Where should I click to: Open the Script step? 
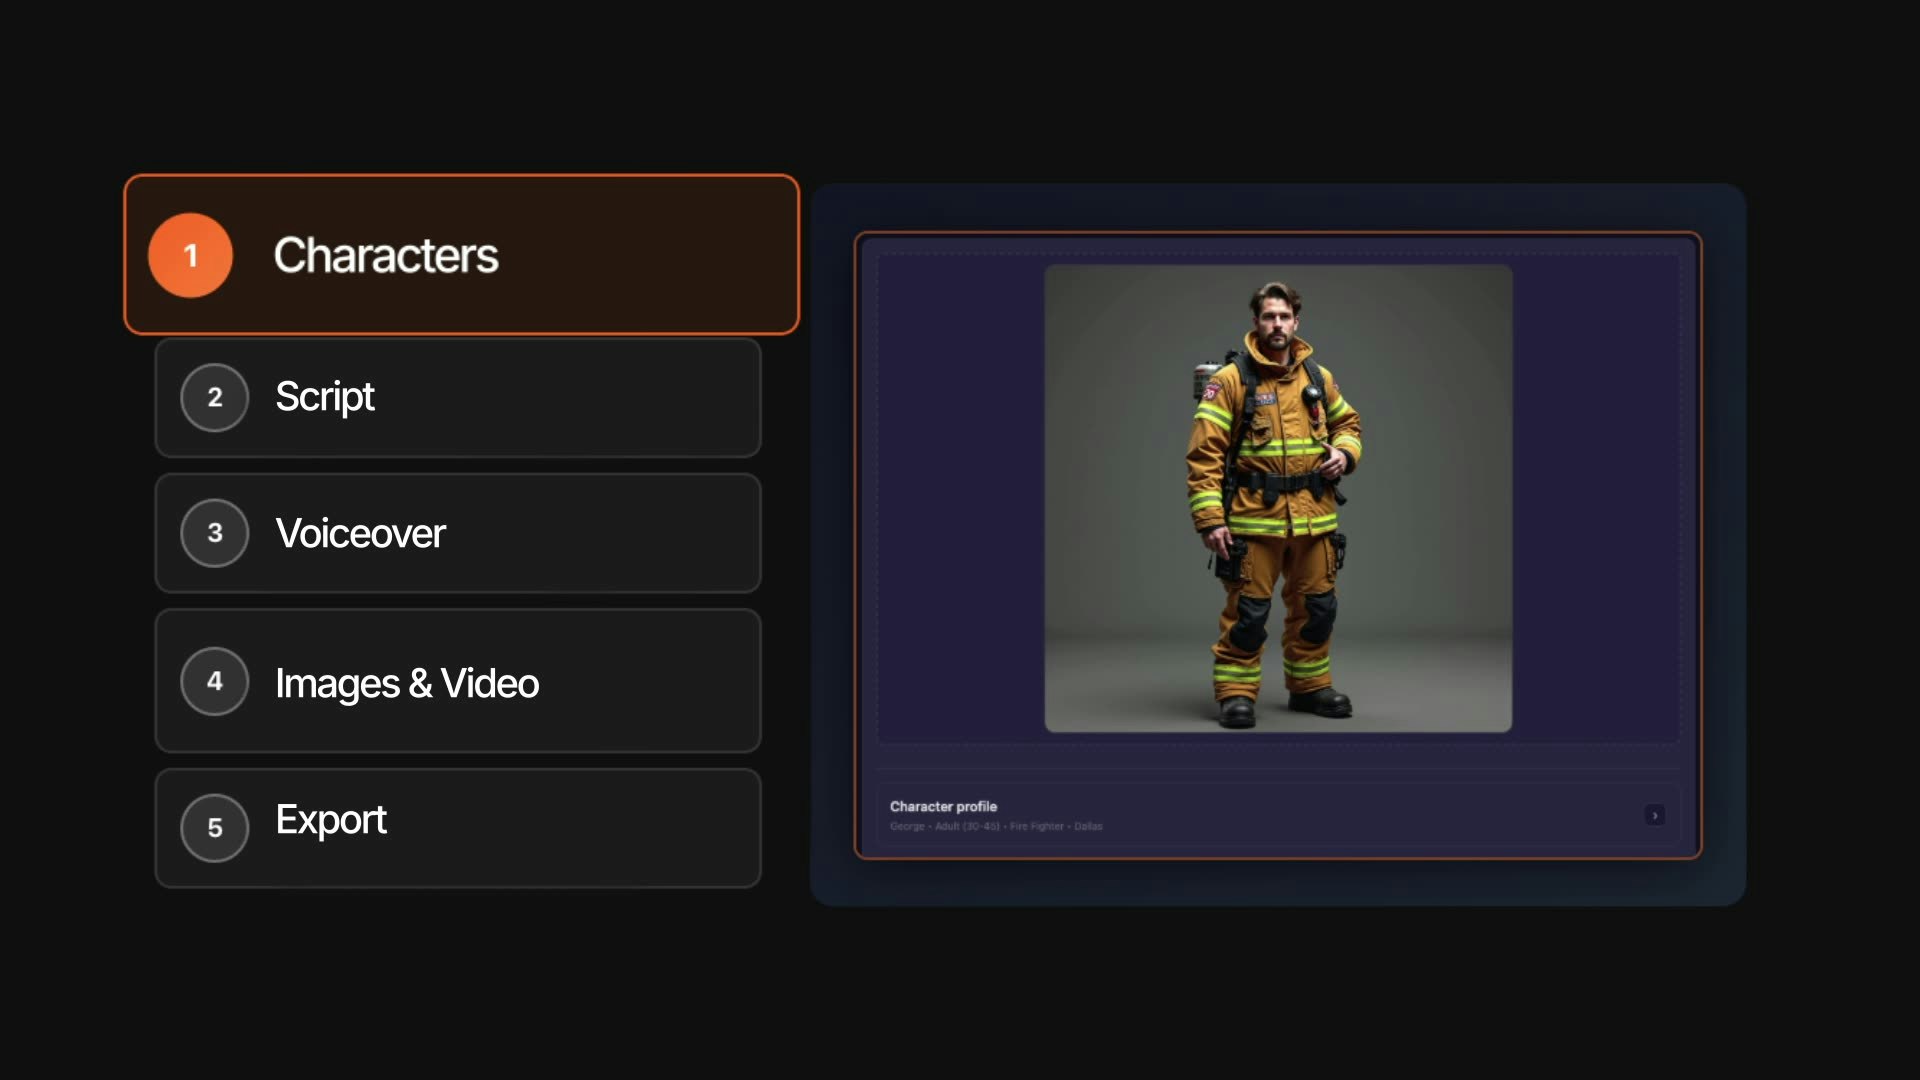coord(325,397)
